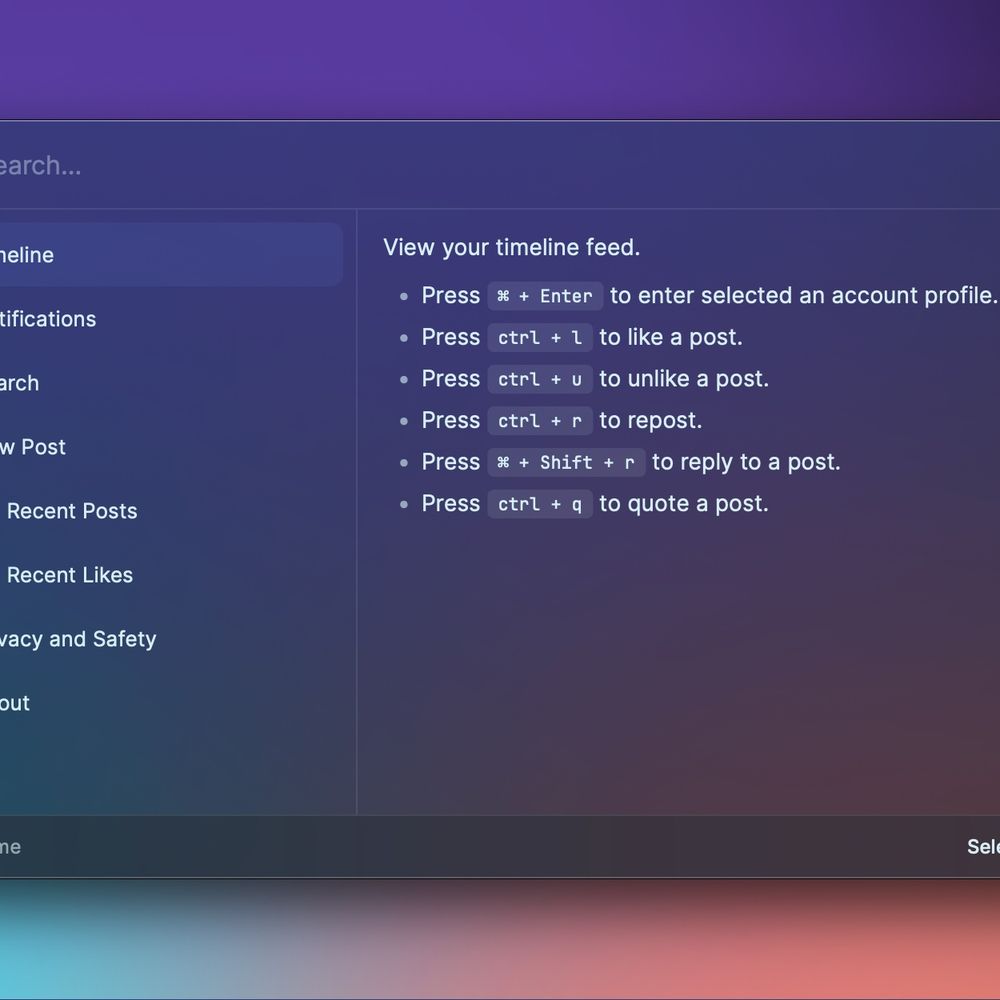This screenshot has height=1000, width=1000.
Task: Click 'to repost.' text
Action: [x=651, y=420]
